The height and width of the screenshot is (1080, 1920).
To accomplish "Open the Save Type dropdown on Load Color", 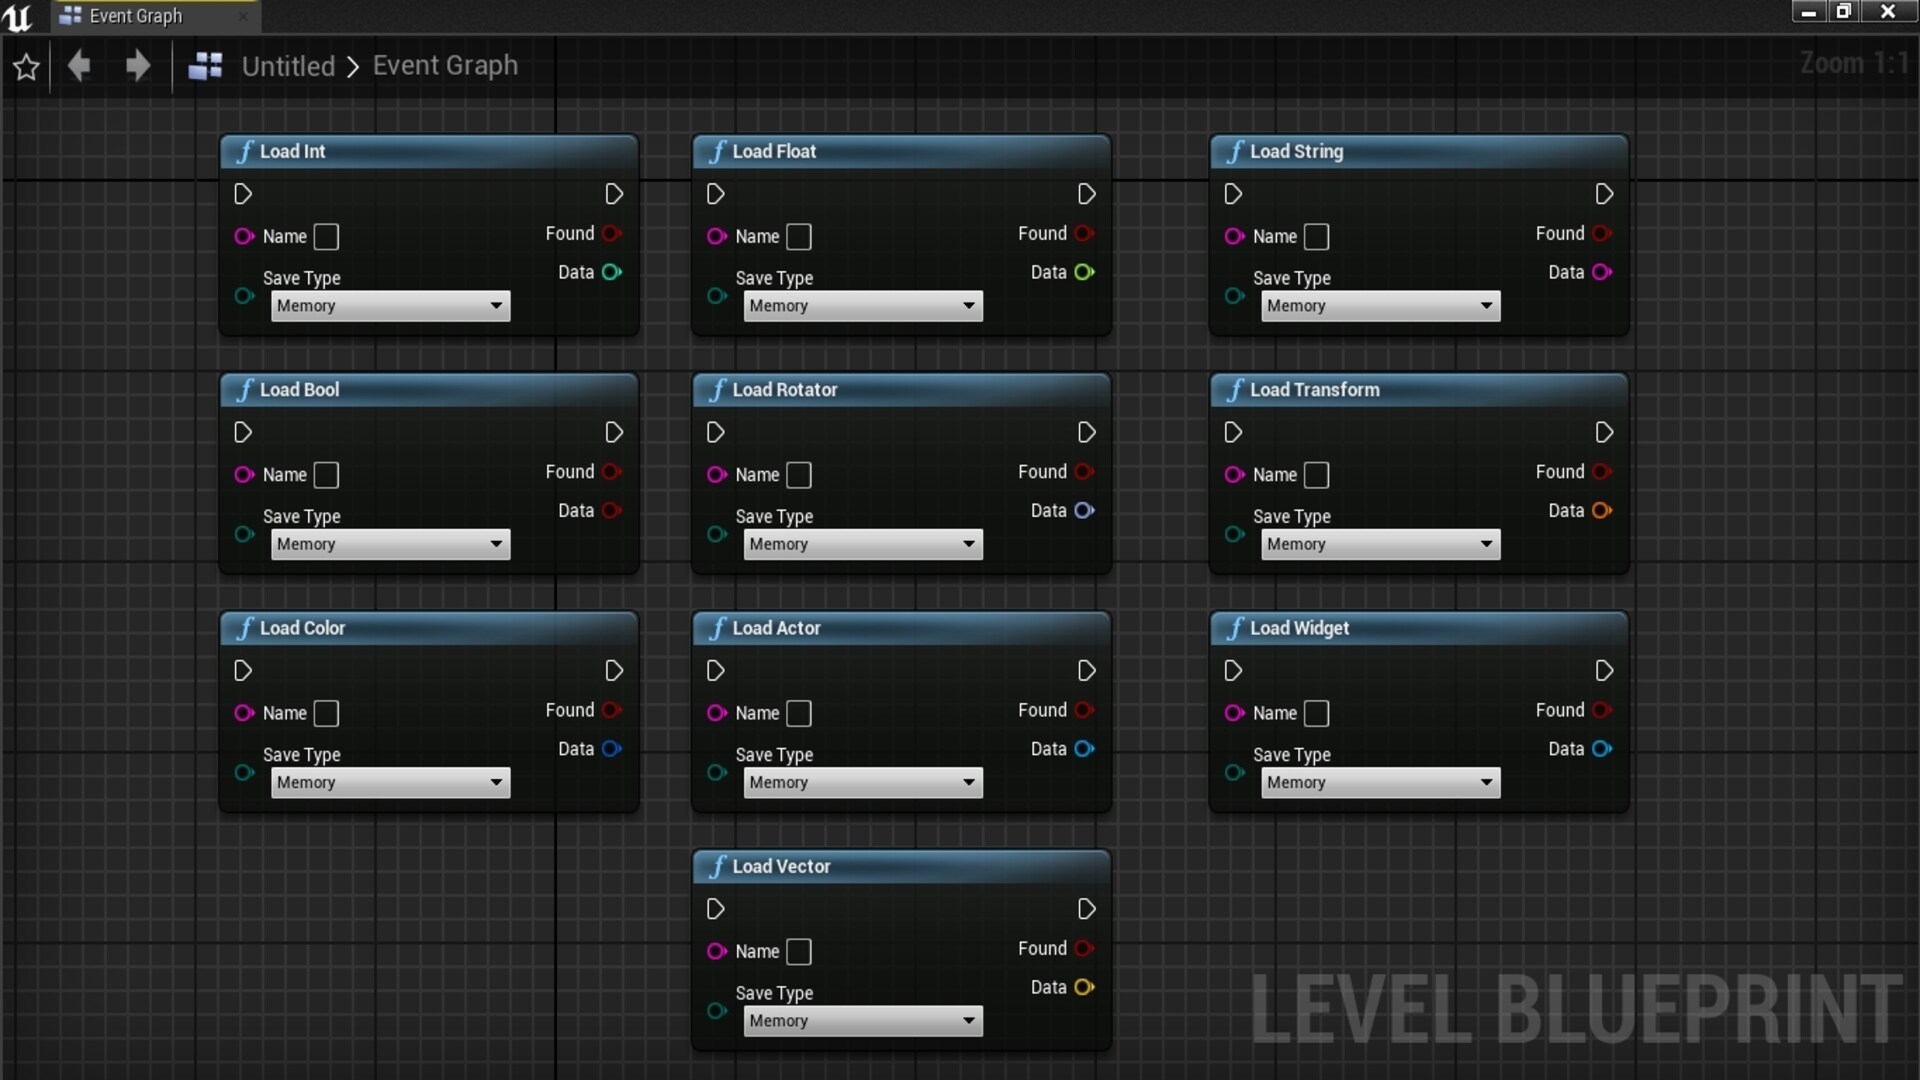I will click(x=390, y=783).
